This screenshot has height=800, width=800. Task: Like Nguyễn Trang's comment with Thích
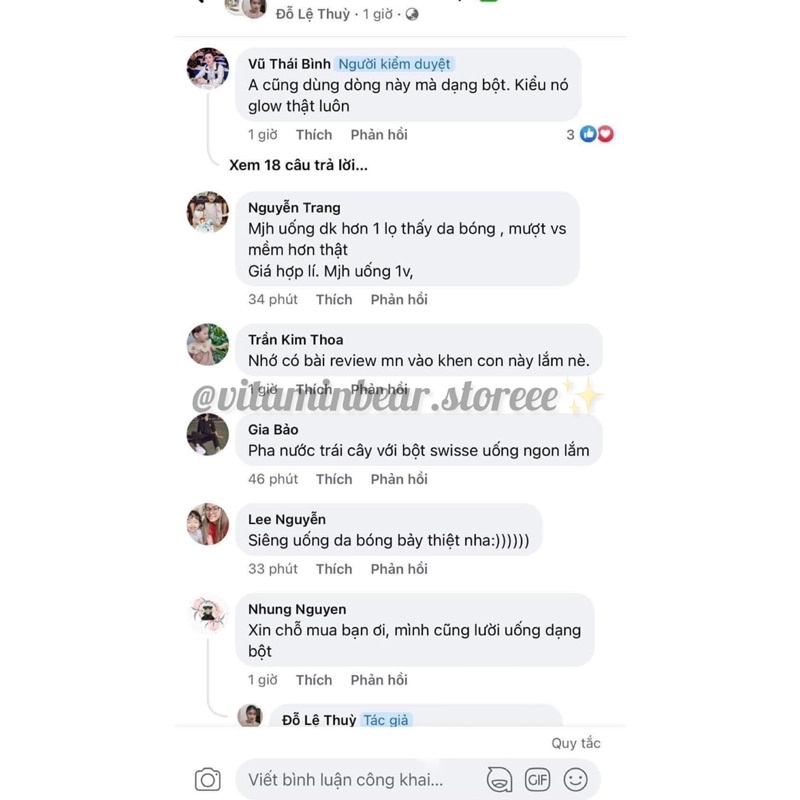coord(334,299)
